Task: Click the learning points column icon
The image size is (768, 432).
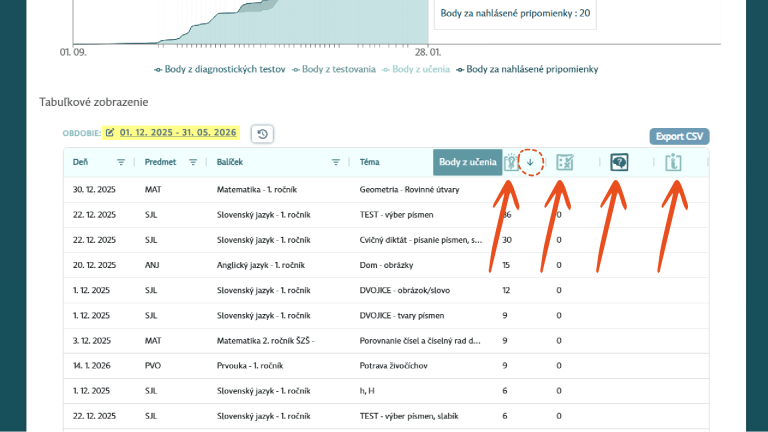Action: [512, 163]
